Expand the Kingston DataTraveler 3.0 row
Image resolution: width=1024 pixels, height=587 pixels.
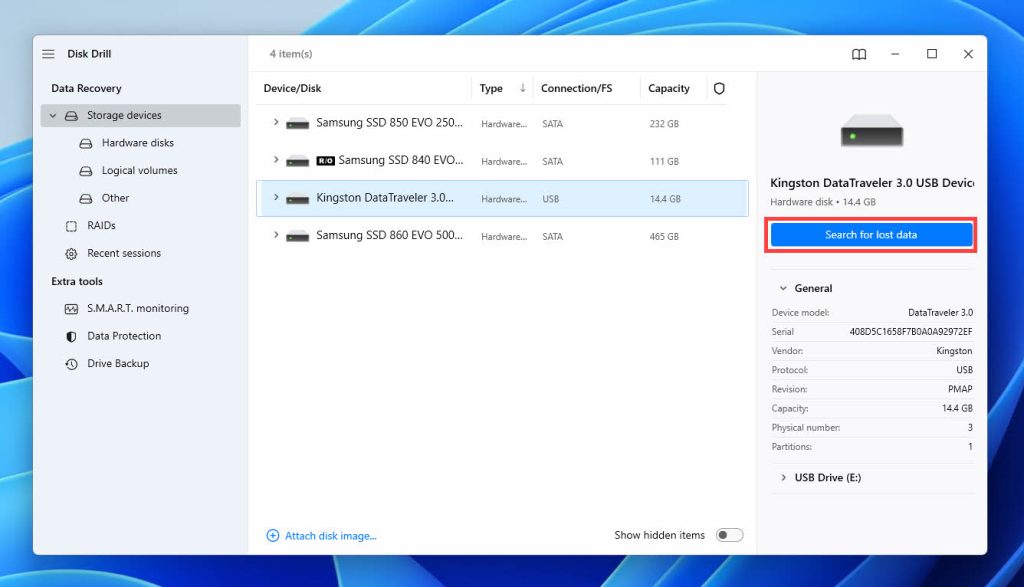276,197
